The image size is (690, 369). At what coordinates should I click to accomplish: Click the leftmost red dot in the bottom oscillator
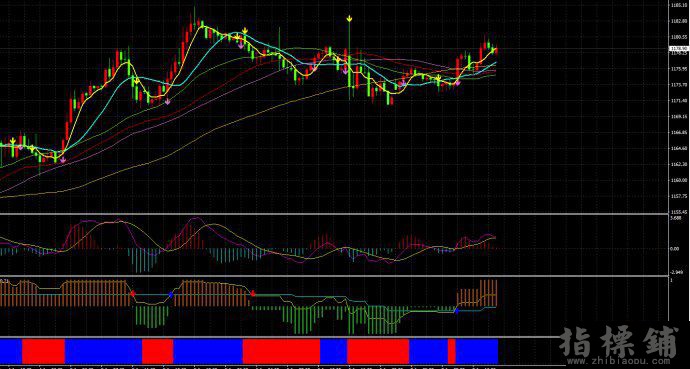[133, 293]
